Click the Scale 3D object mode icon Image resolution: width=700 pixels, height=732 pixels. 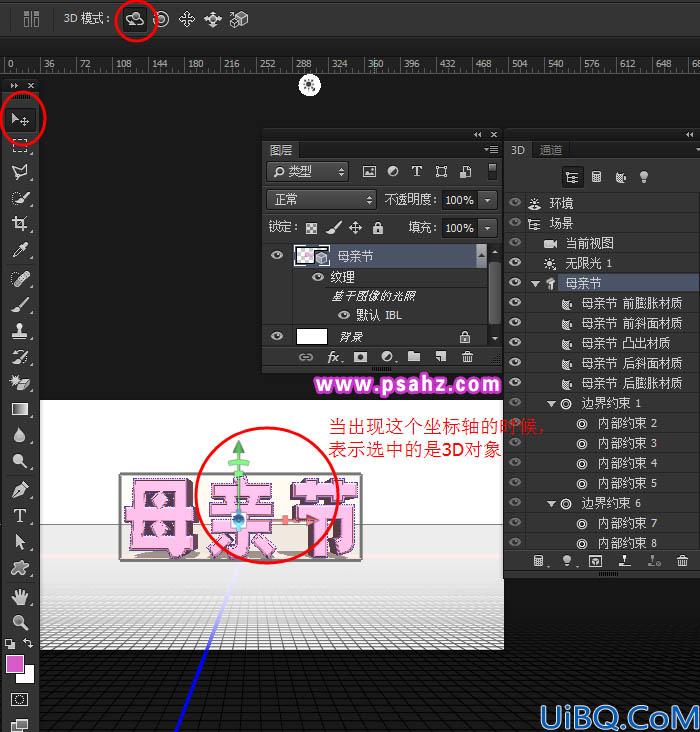pos(239,20)
